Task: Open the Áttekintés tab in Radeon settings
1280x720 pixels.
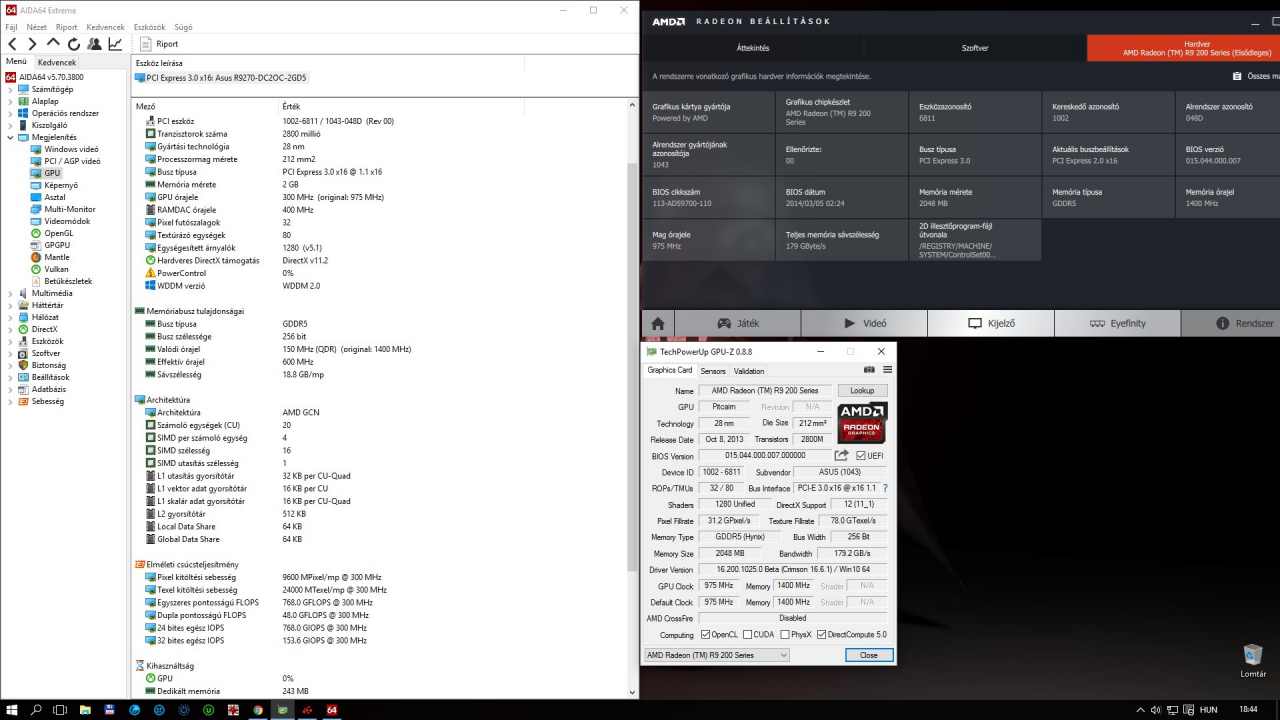Action: coord(753,48)
